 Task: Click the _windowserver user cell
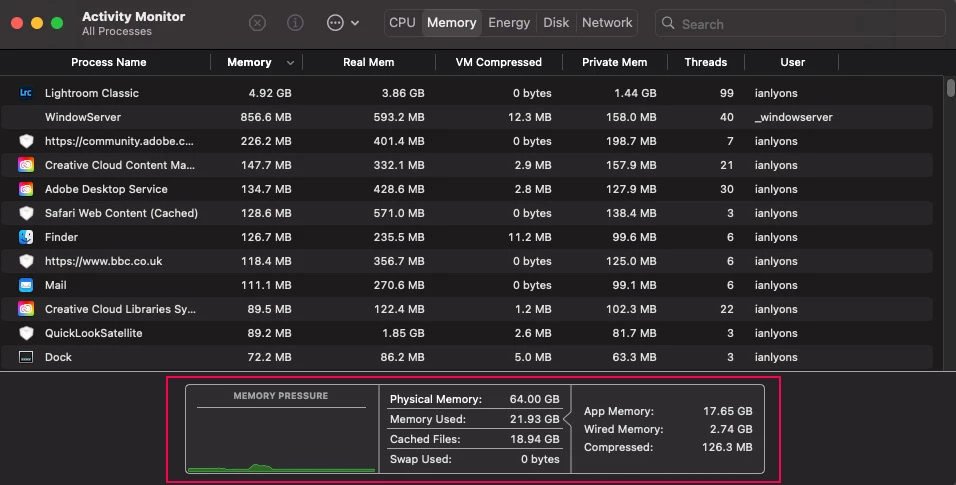point(793,117)
